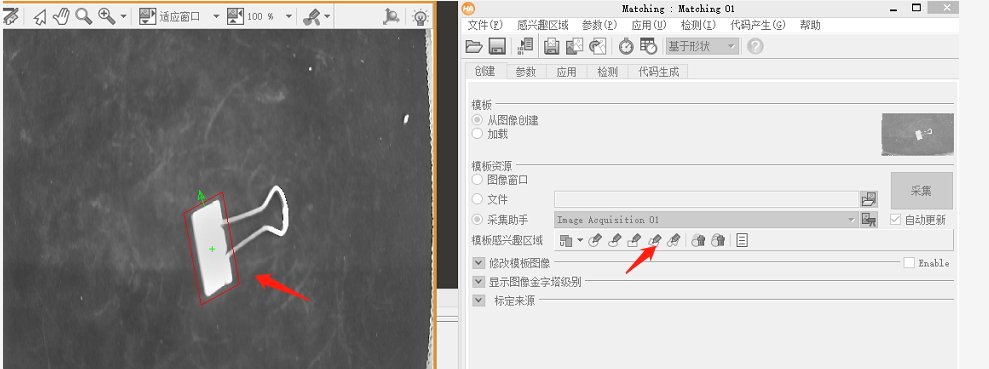Viewport: 989px width, 369px height.
Task: Click the insert code icon
Action: click(x=525, y=46)
